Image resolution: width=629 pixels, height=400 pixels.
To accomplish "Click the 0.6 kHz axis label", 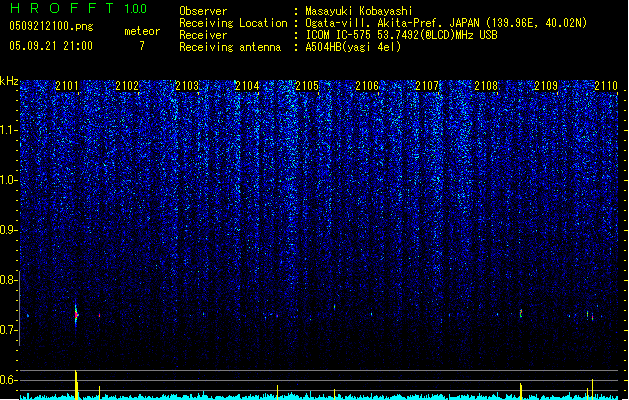I will (8, 380).
